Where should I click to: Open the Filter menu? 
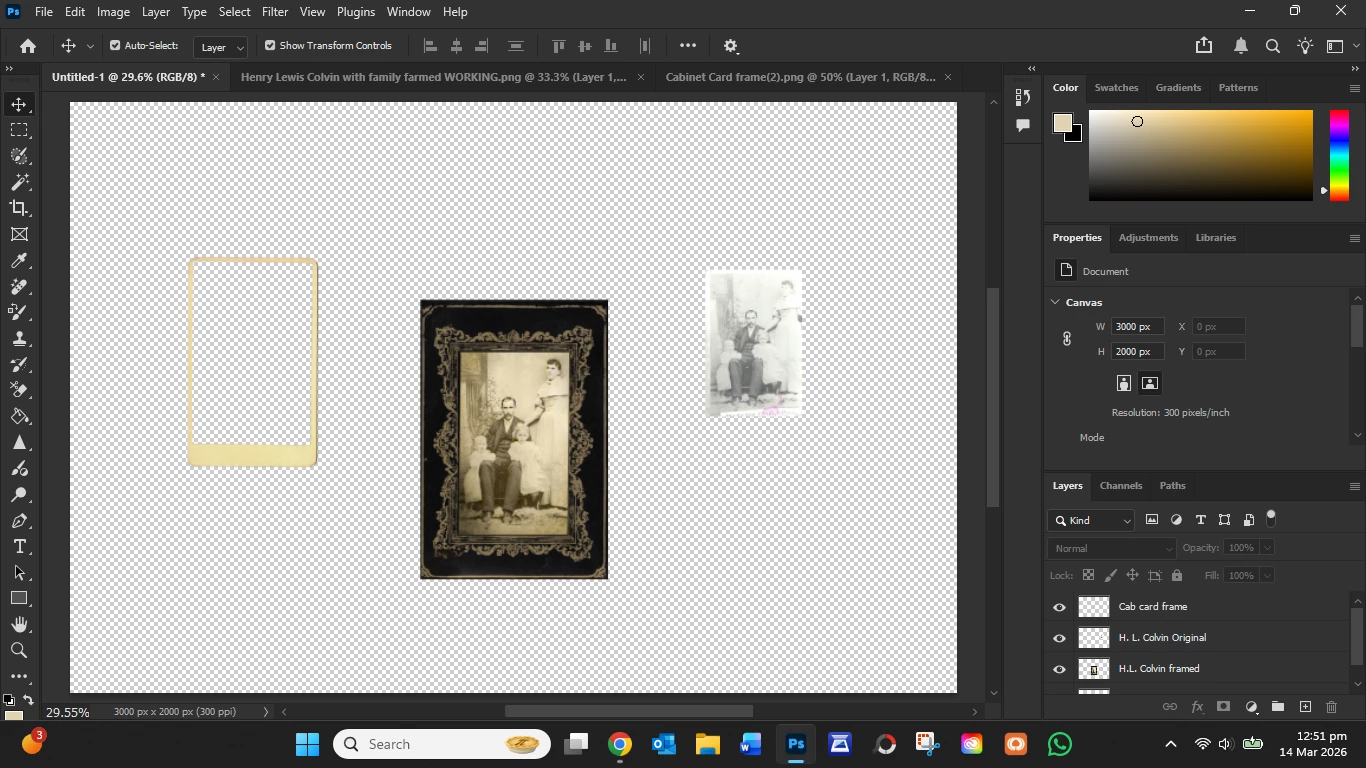tap(275, 12)
